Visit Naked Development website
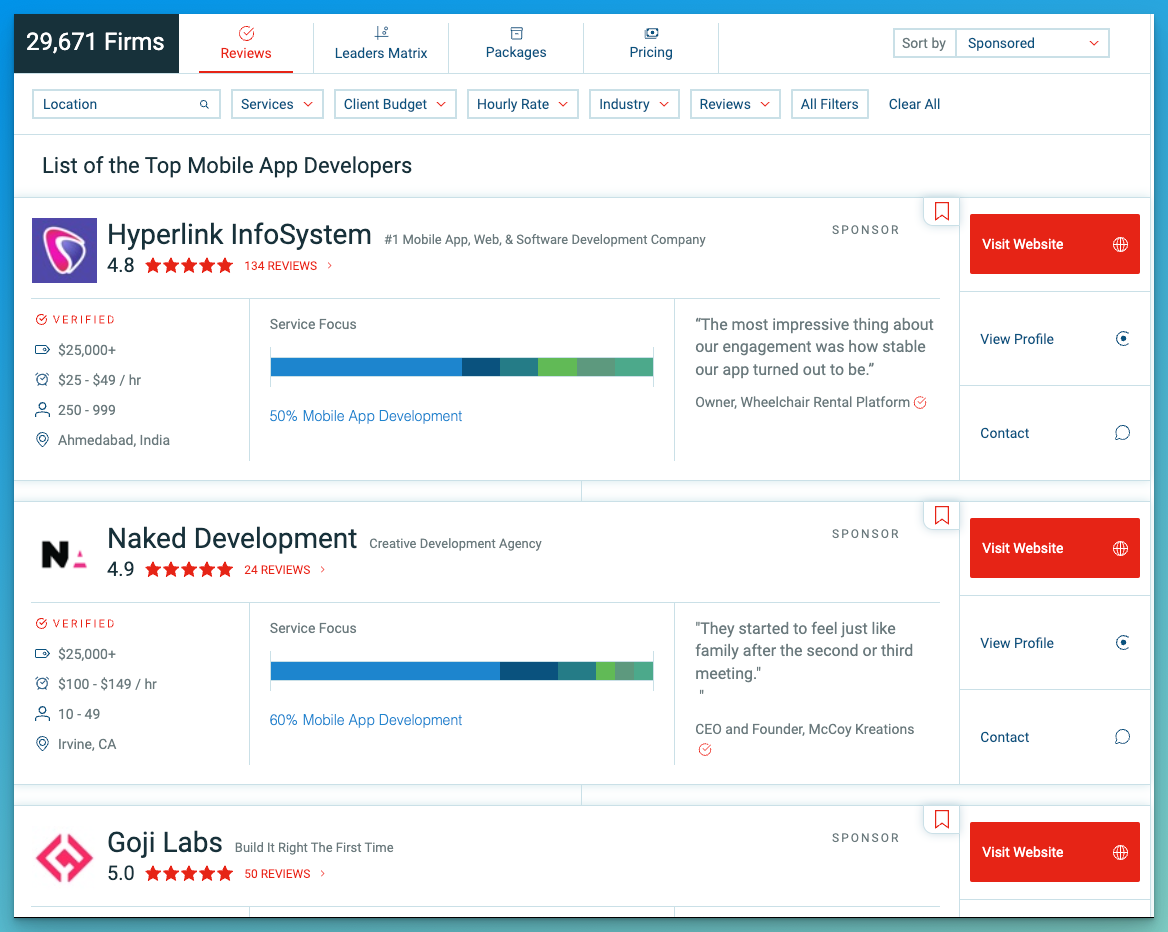The height and width of the screenshot is (932, 1168). (1054, 548)
